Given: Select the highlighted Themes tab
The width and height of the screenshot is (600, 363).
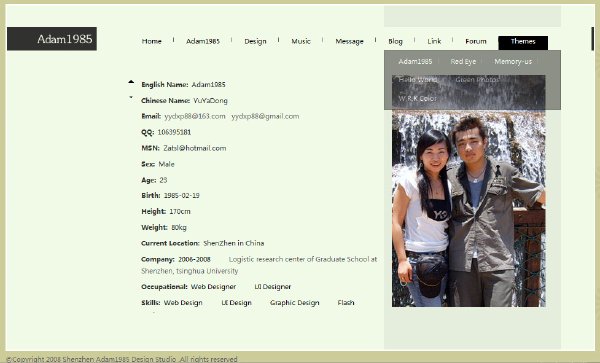Looking at the screenshot, I should 523,42.
